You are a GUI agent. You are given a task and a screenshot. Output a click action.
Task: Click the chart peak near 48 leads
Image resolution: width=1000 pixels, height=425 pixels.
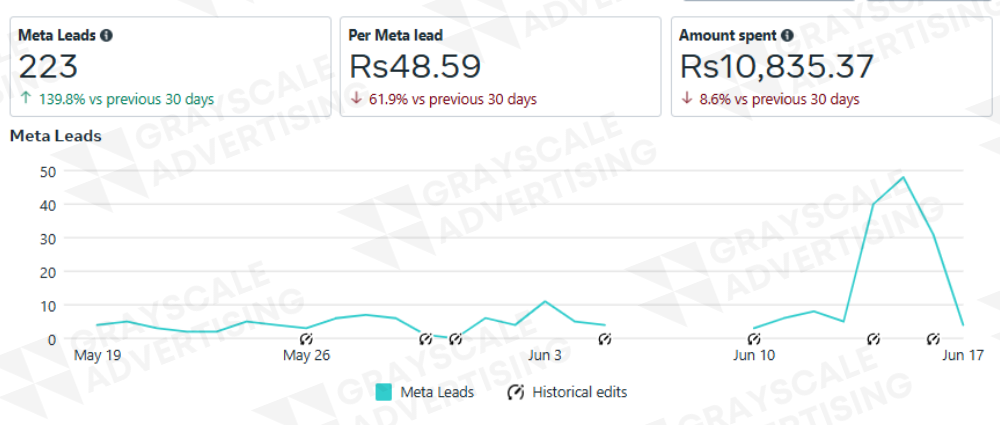pyautogui.click(x=903, y=177)
